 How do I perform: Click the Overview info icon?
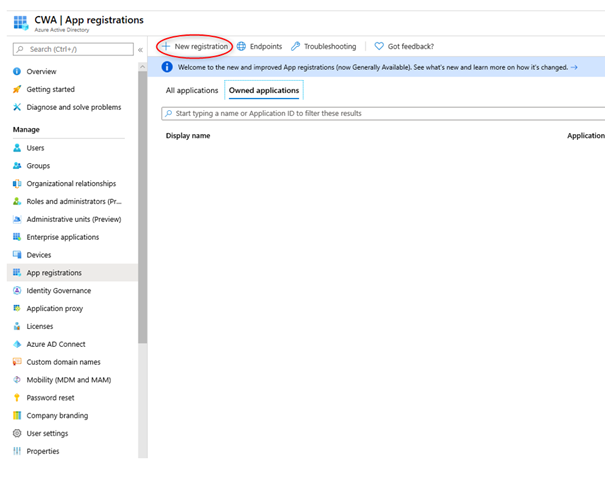pyautogui.click(x=17, y=71)
